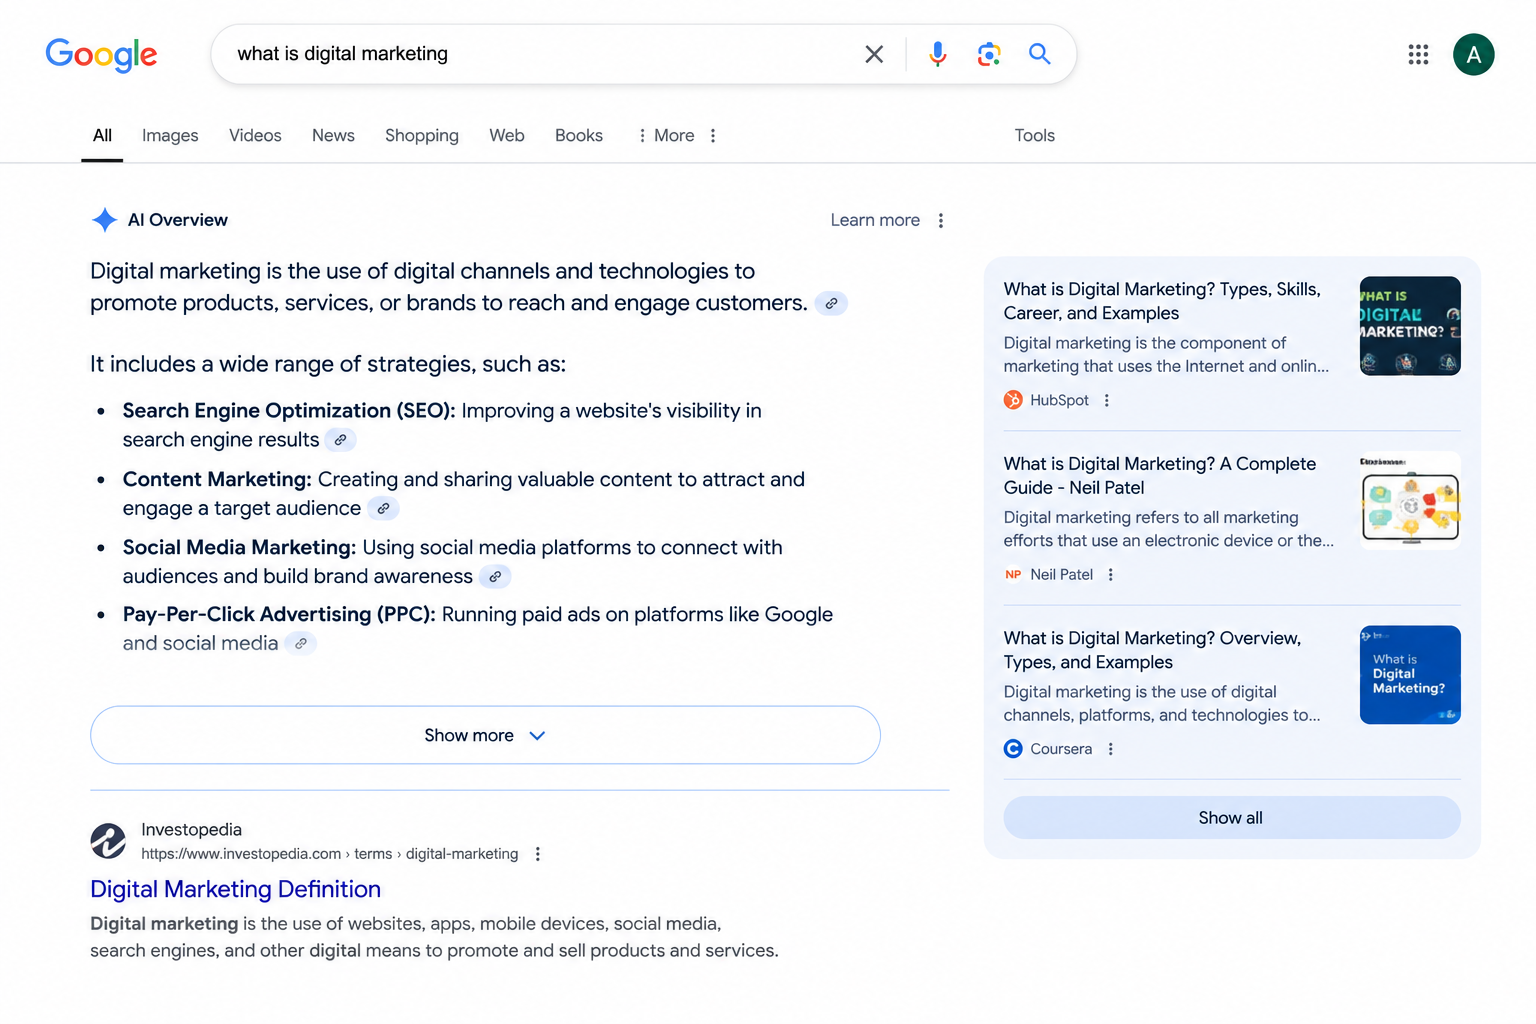Screen dimensions: 1536x1024
Task: Click the Google logo
Action: [x=101, y=55]
